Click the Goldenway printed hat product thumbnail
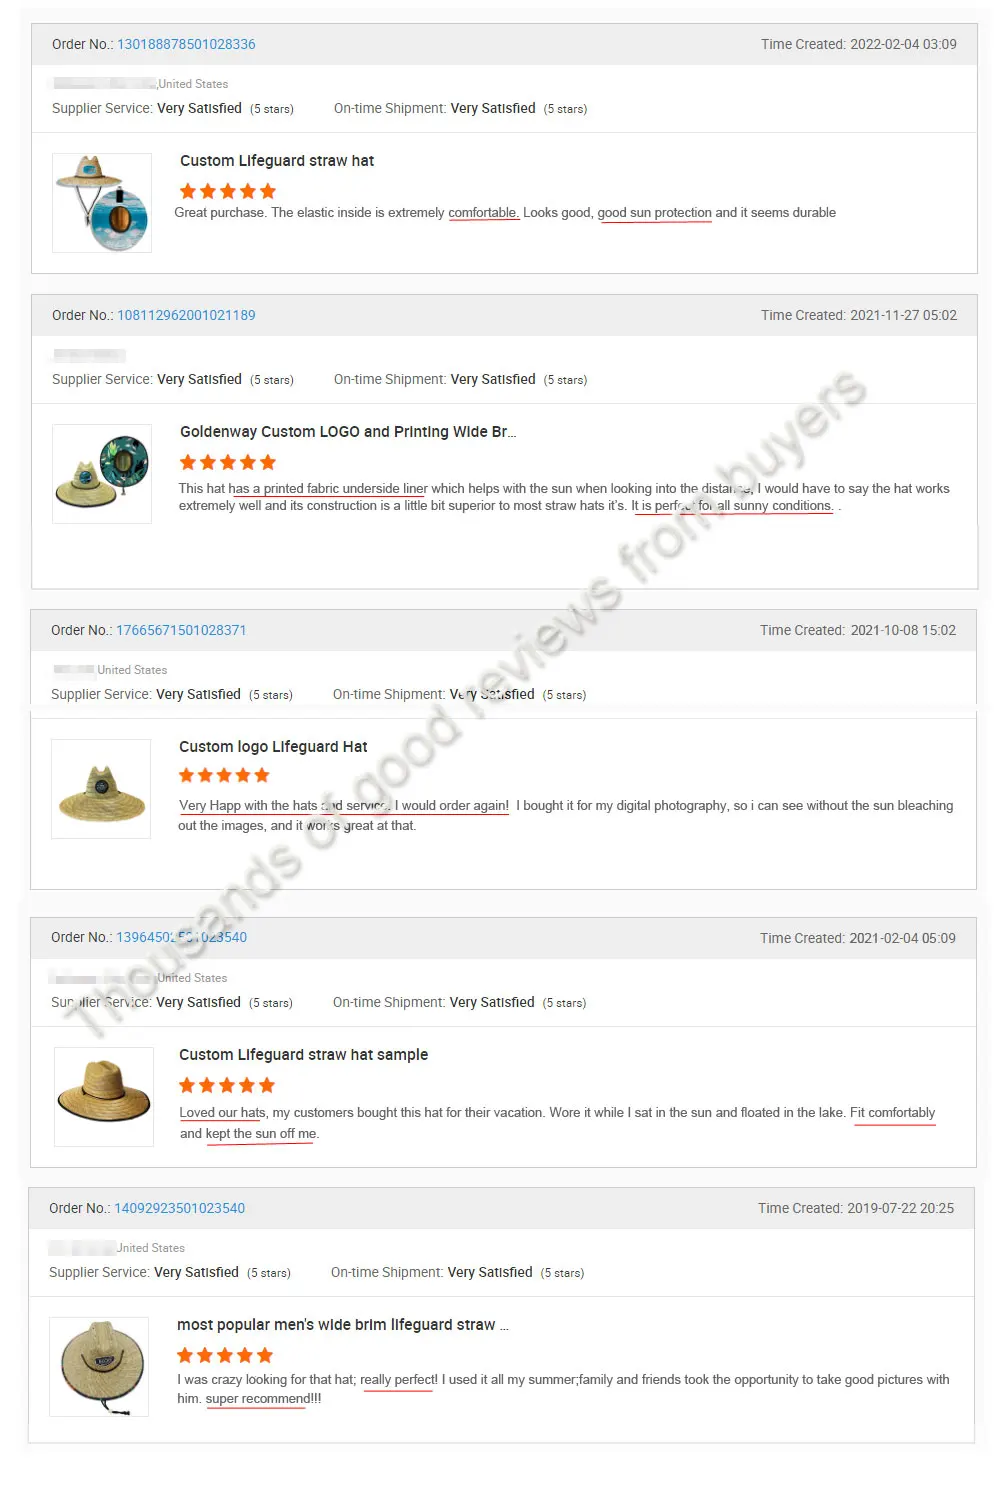The height and width of the screenshot is (1506, 1000). pos(102,474)
